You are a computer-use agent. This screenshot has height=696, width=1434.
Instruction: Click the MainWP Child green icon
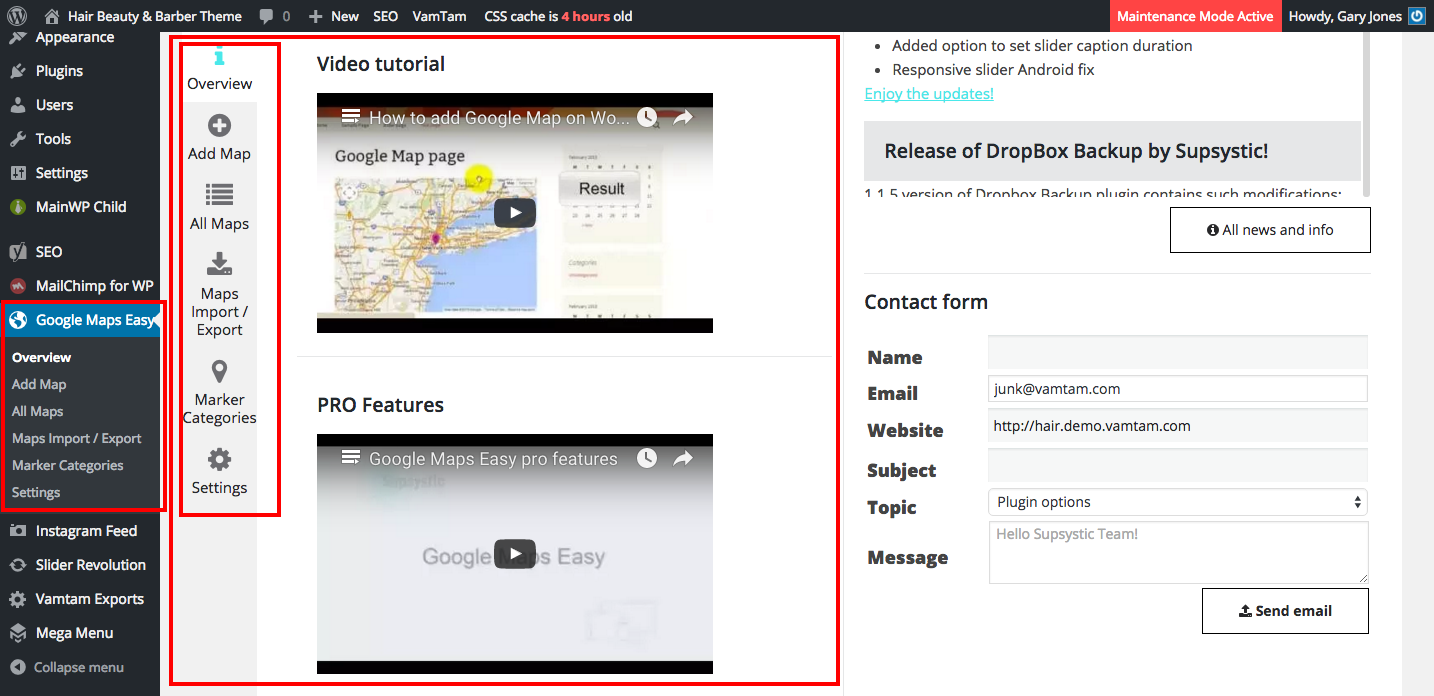pyautogui.click(x=17, y=207)
